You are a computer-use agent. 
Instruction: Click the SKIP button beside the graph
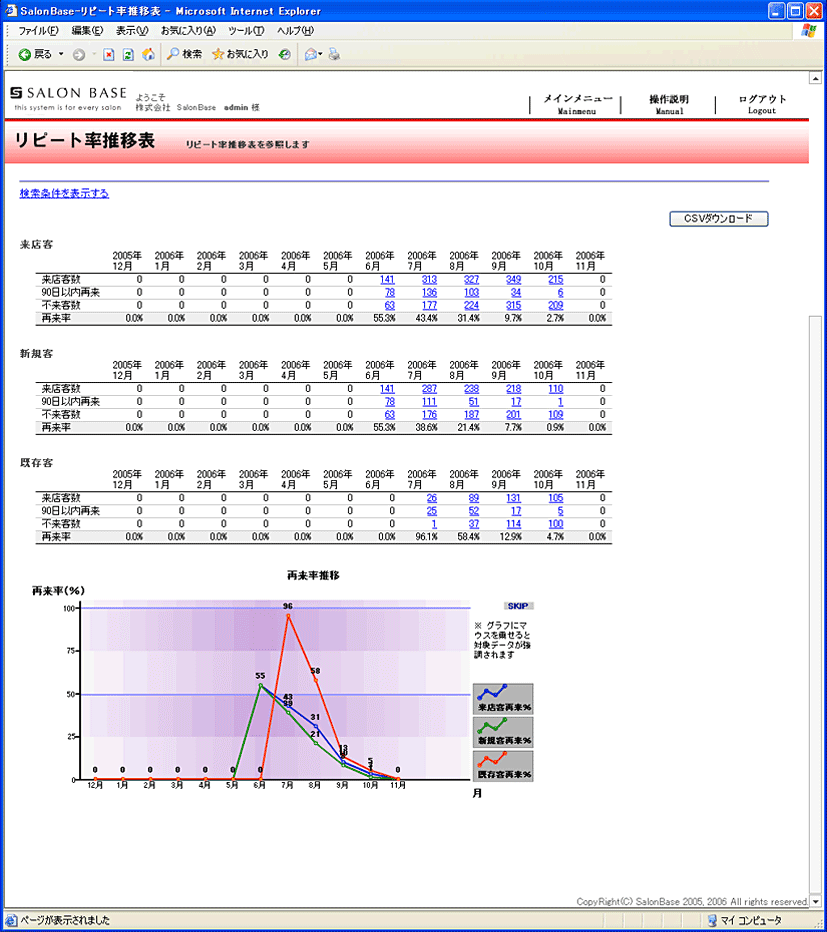(x=518, y=606)
